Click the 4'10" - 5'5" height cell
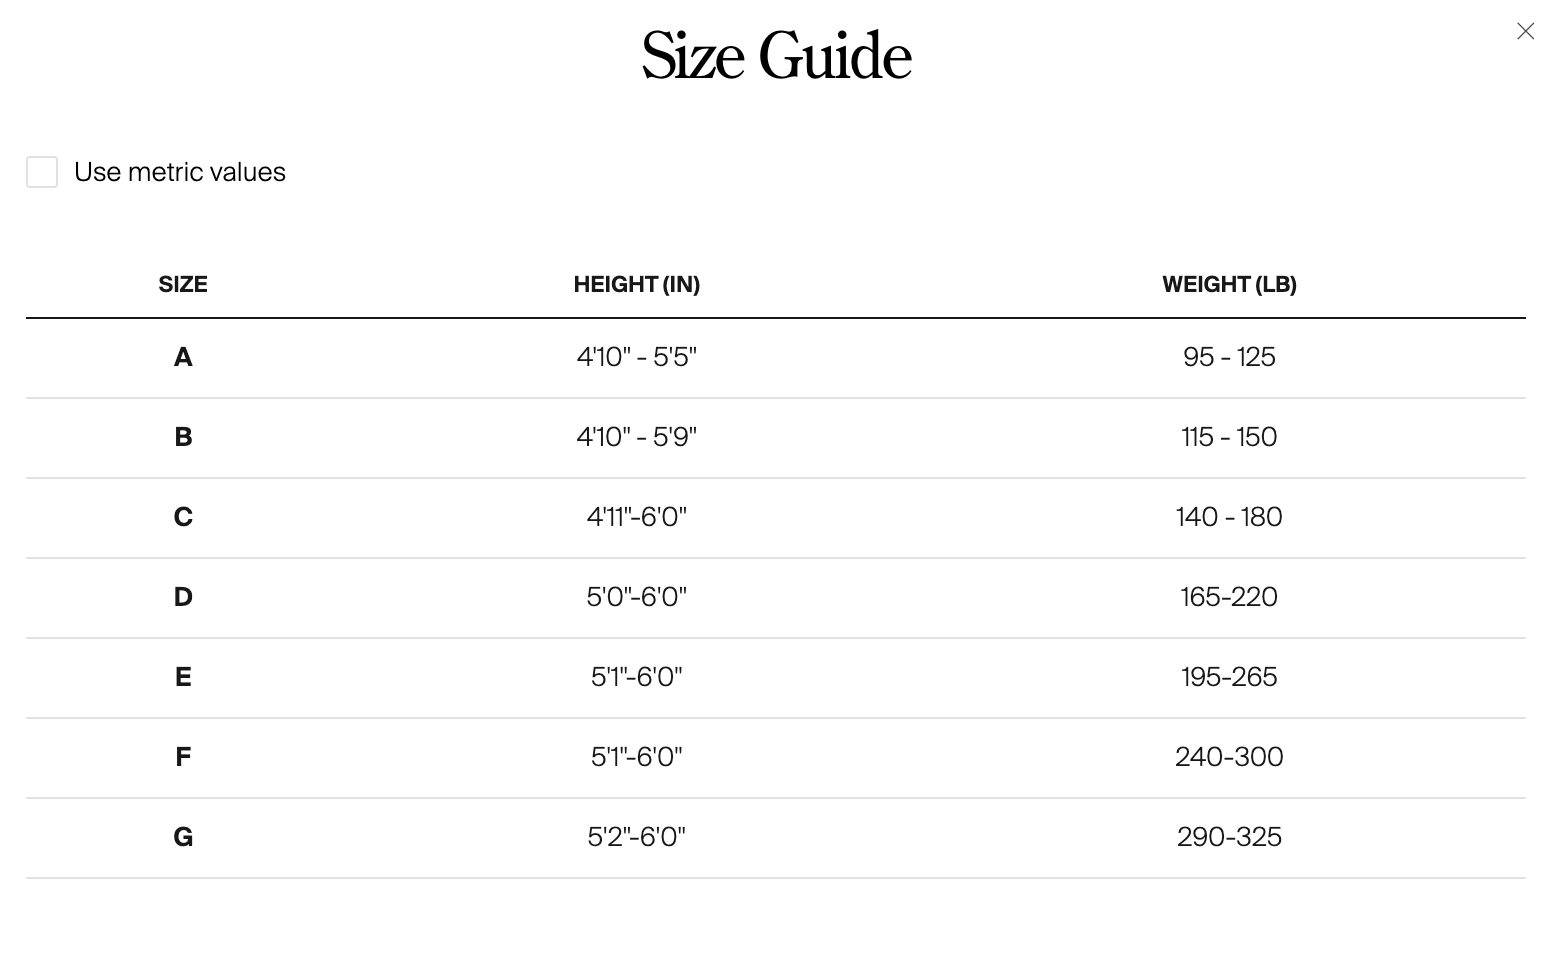The height and width of the screenshot is (974, 1558). 637,357
